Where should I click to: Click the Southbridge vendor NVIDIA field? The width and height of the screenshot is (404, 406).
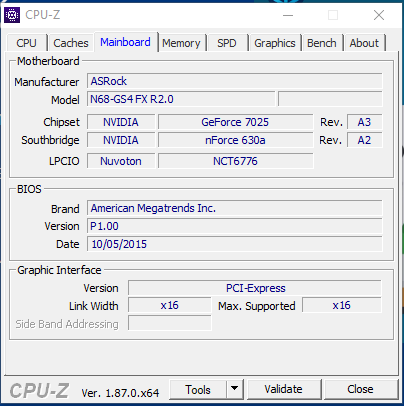121,140
